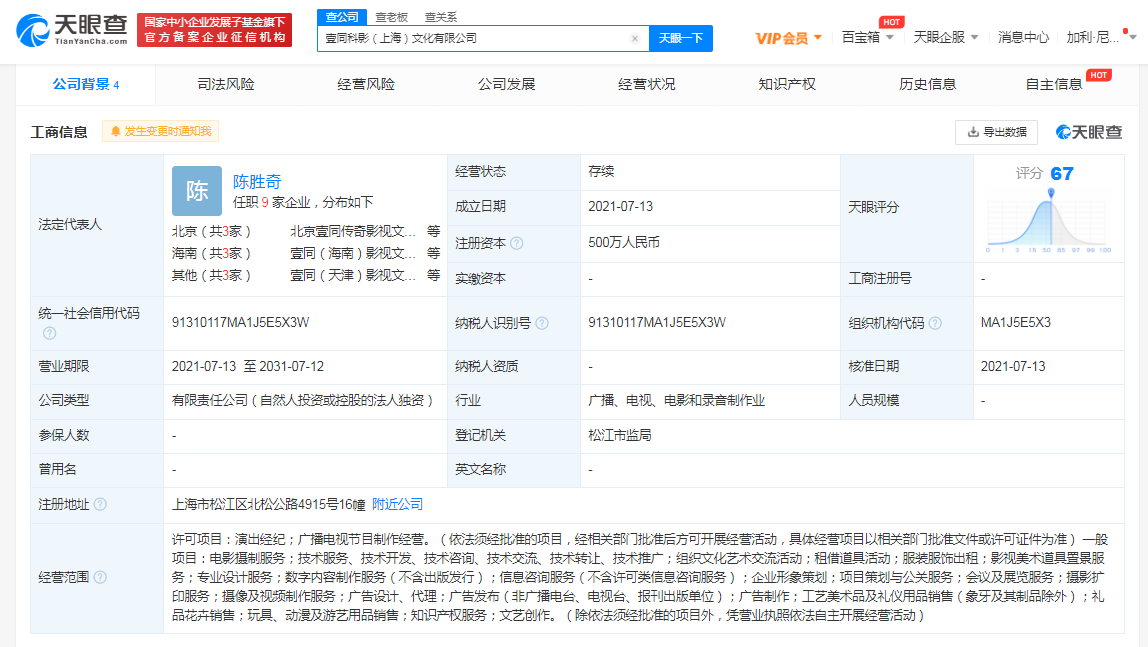Click the 纳税人识别号 help icon
1148x647 pixels.
542,323
